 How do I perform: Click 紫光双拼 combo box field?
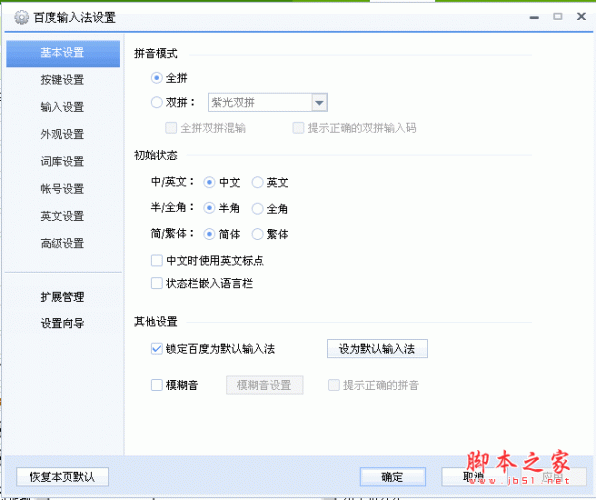pos(268,103)
